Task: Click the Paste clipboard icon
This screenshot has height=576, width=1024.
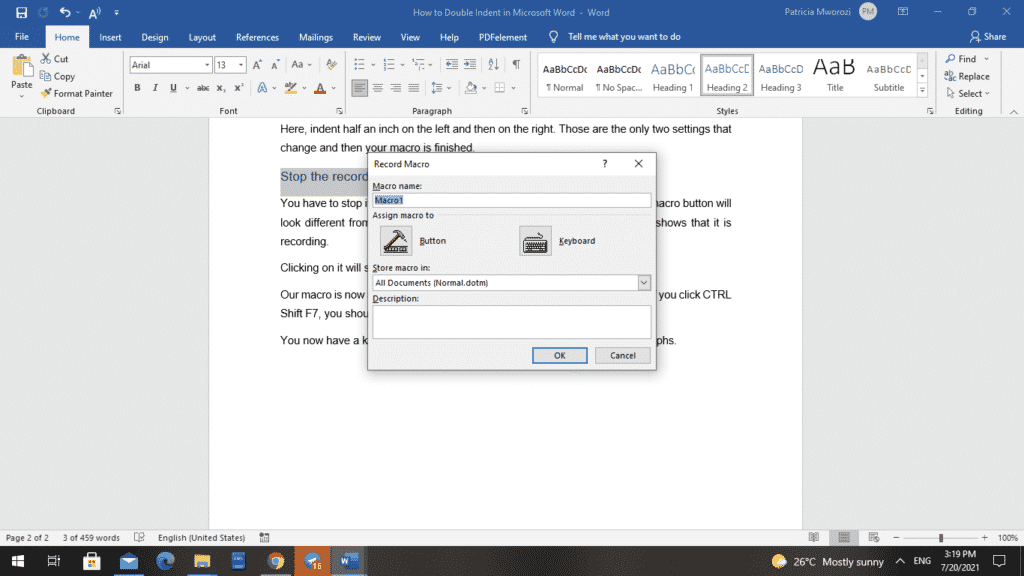Action: (x=22, y=67)
